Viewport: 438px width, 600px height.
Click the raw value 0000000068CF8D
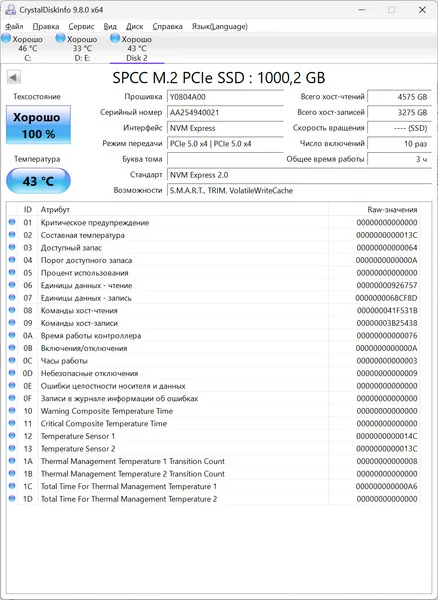[386, 298]
